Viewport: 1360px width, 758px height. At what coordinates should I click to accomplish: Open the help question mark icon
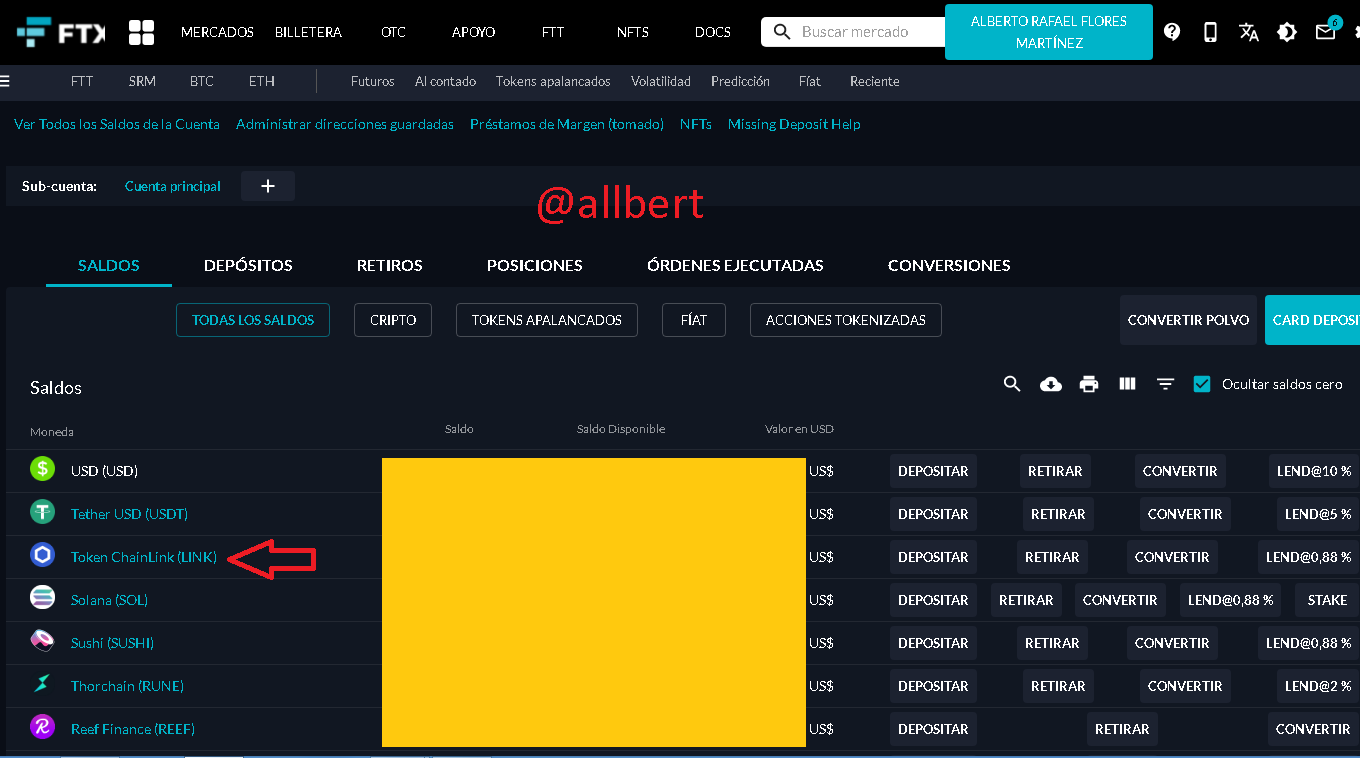(1172, 32)
